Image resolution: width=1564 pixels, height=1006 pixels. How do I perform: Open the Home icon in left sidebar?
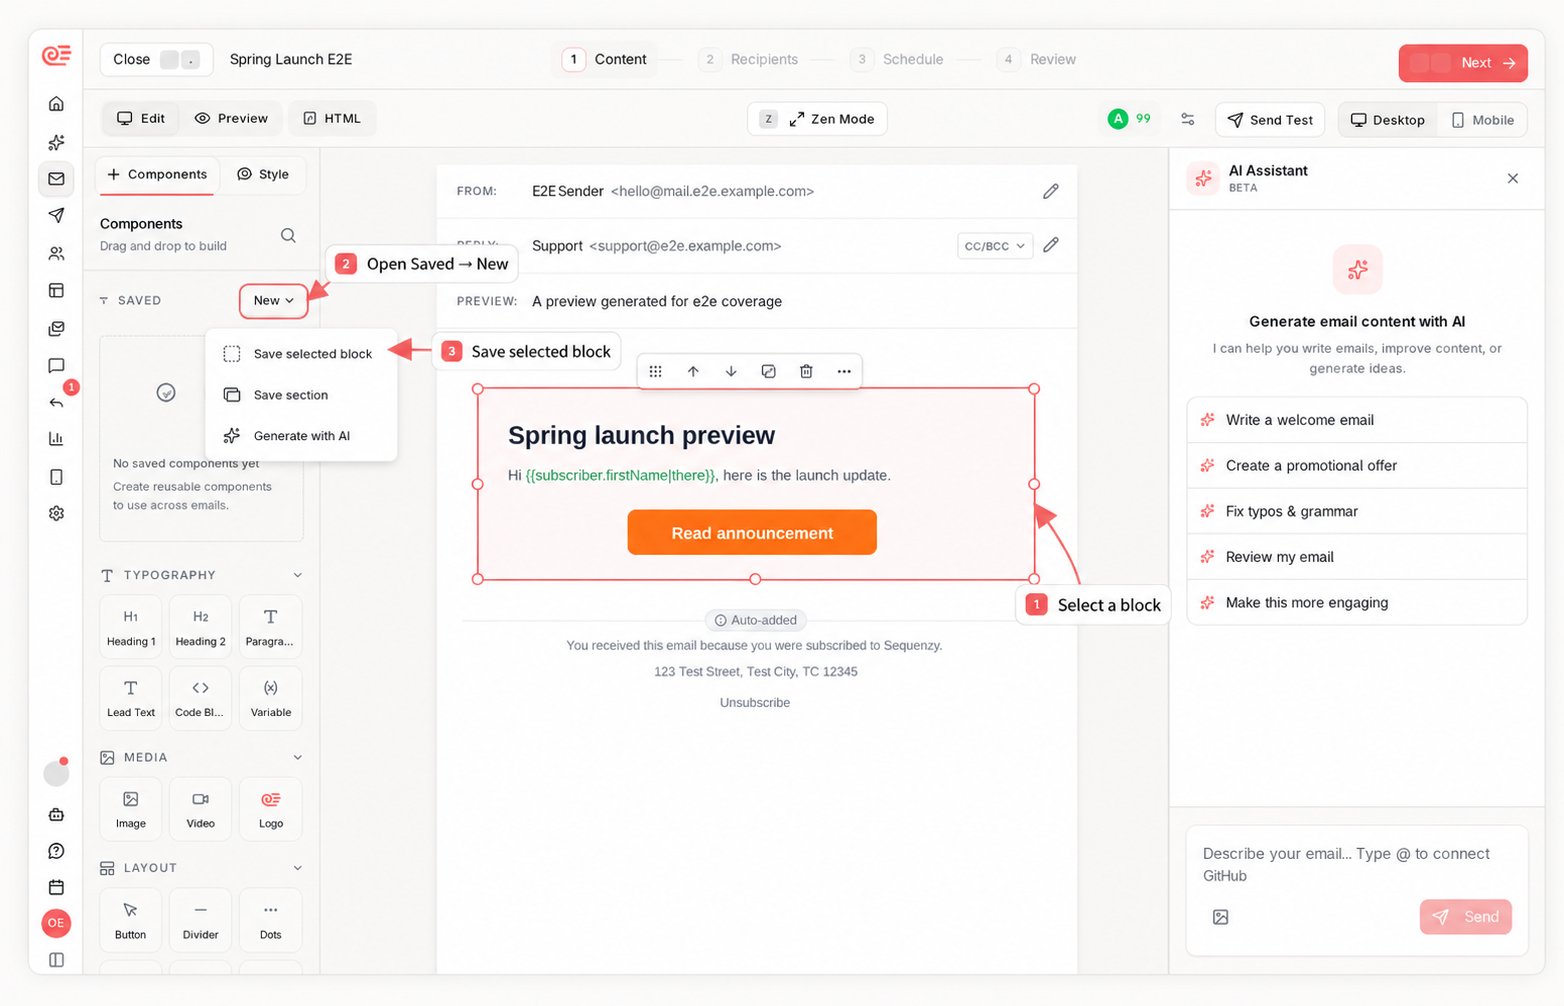[x=56, y=104]
